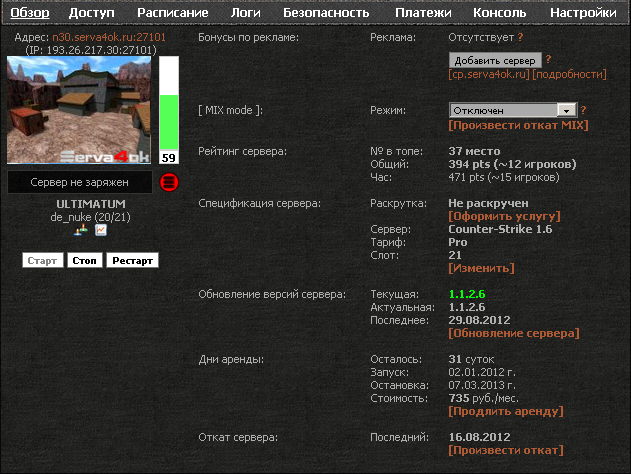Click the ULTIMATUM server name
The image size is (631, 474).
click(91, 204)
